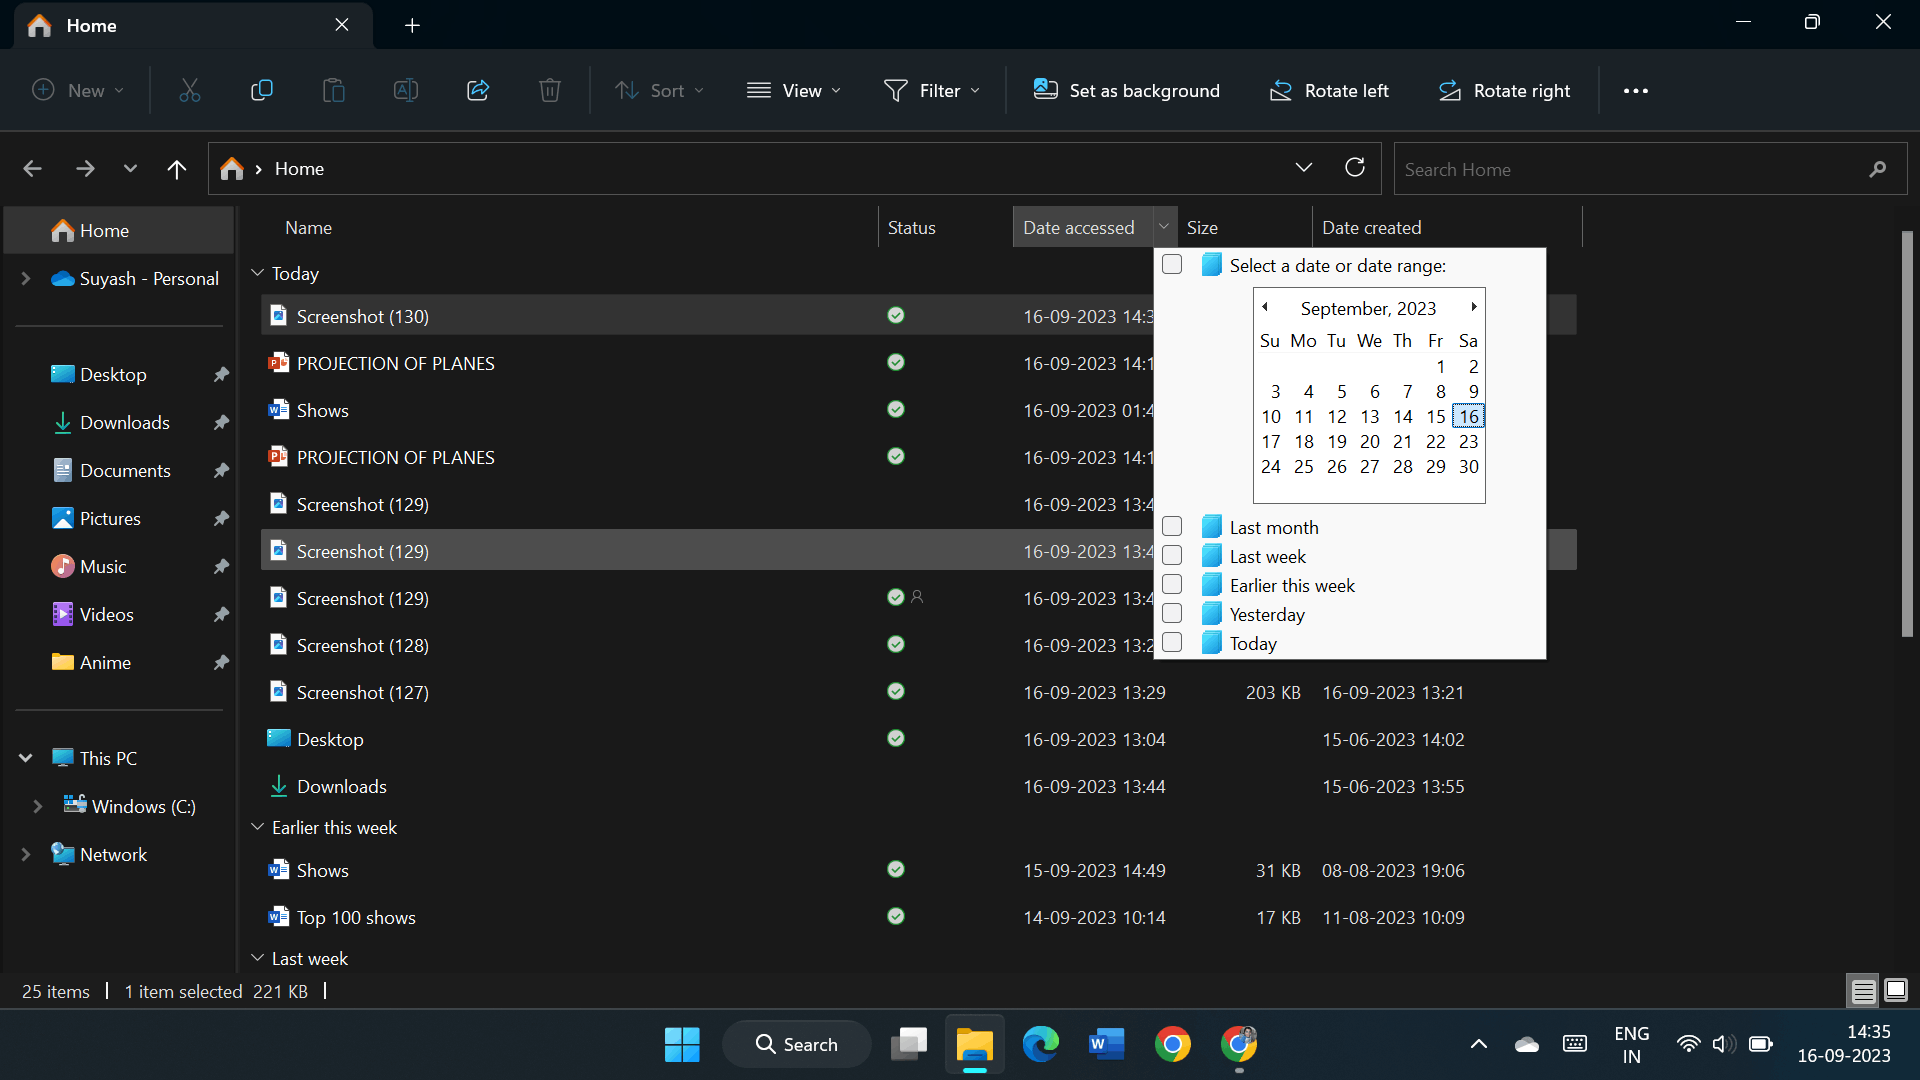Check the Earlier this week checkbox
Image resolution: width=1920 pixels, height=1080 pixels.
click(1172, 585)
